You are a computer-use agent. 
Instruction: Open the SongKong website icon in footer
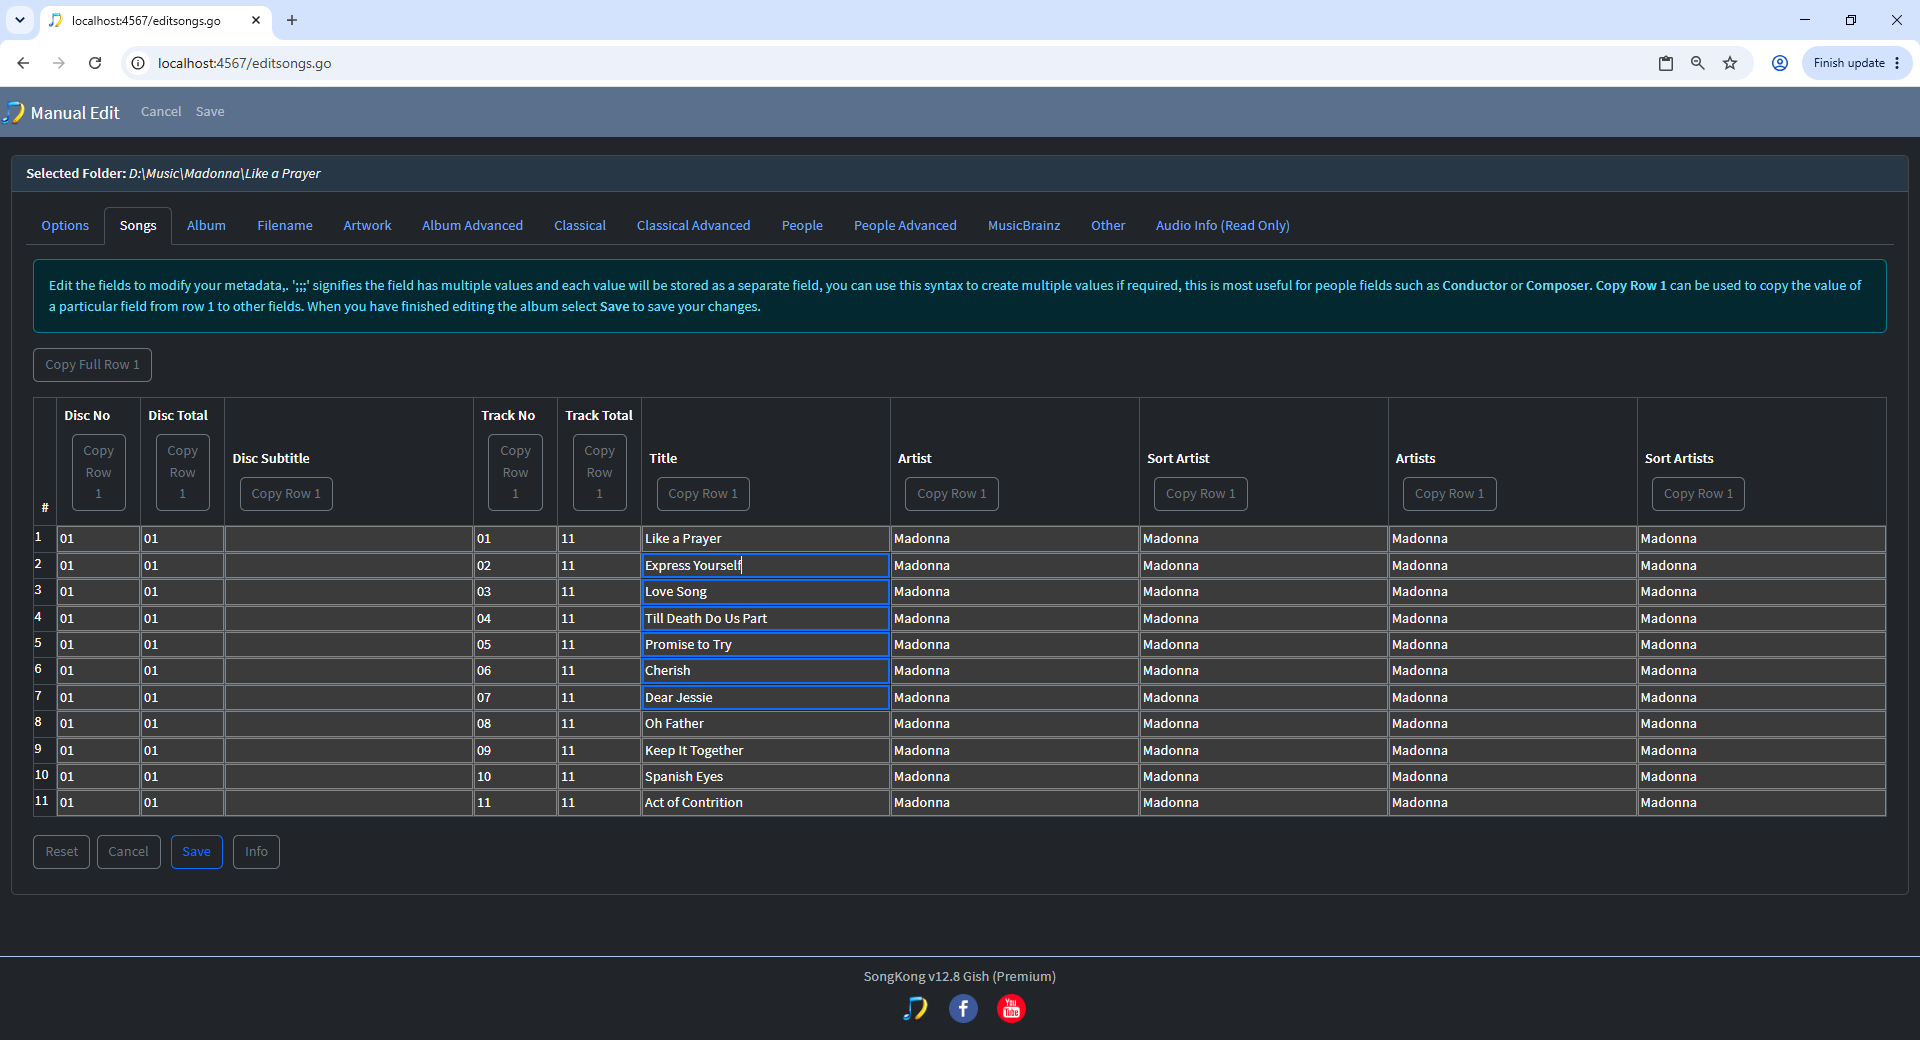tap(915, 1008)
